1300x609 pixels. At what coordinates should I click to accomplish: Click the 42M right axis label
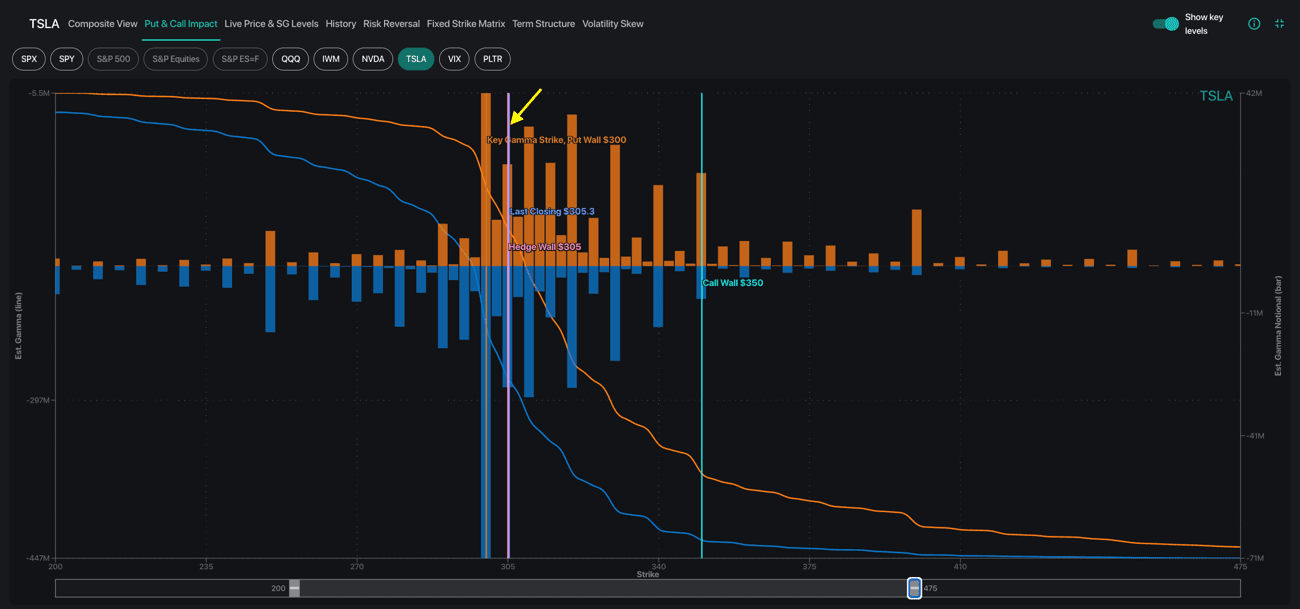[x=1254, y=93]
